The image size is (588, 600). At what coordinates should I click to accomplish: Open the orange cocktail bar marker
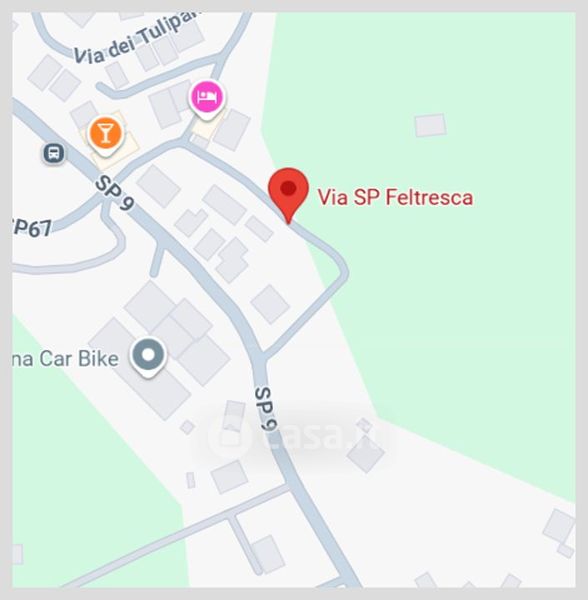[x=106, y=136]
